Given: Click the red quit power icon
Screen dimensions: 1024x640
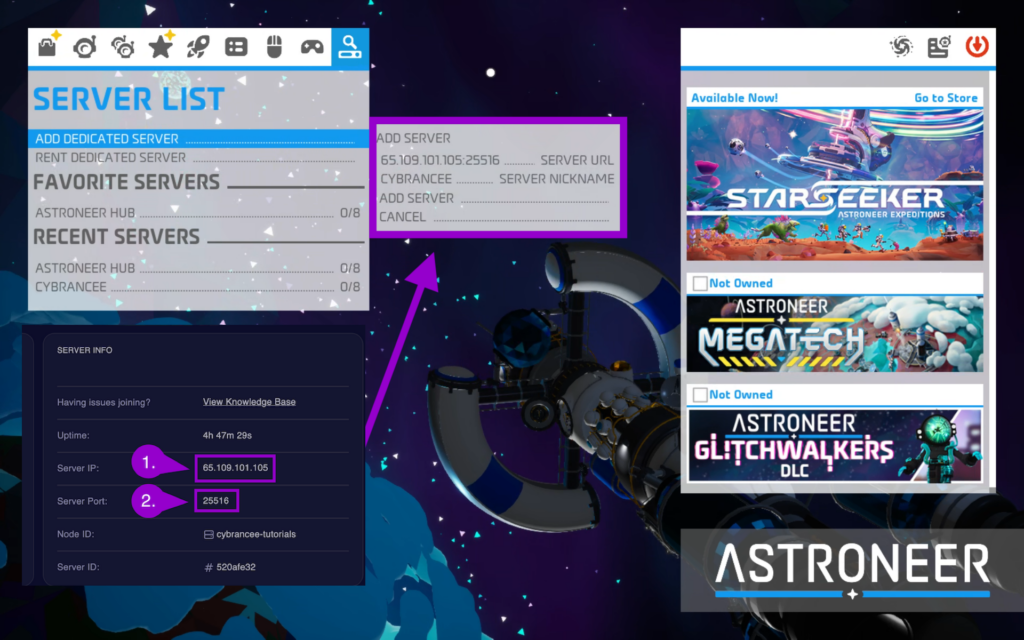Looking at the screenshot, I should pos(976,46).
